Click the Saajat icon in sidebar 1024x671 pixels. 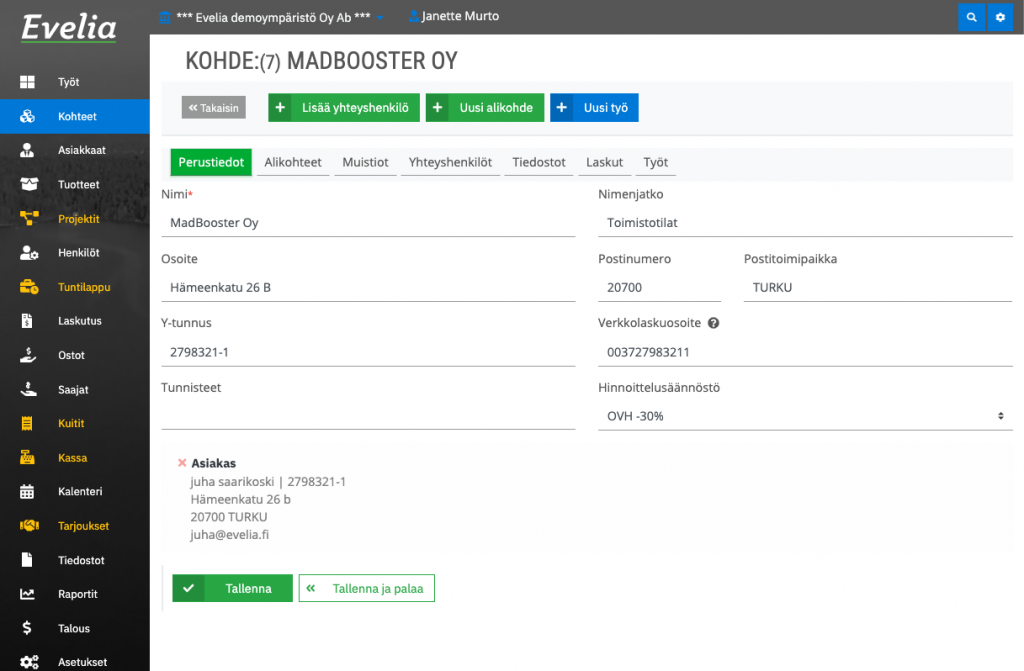[28, 389]
